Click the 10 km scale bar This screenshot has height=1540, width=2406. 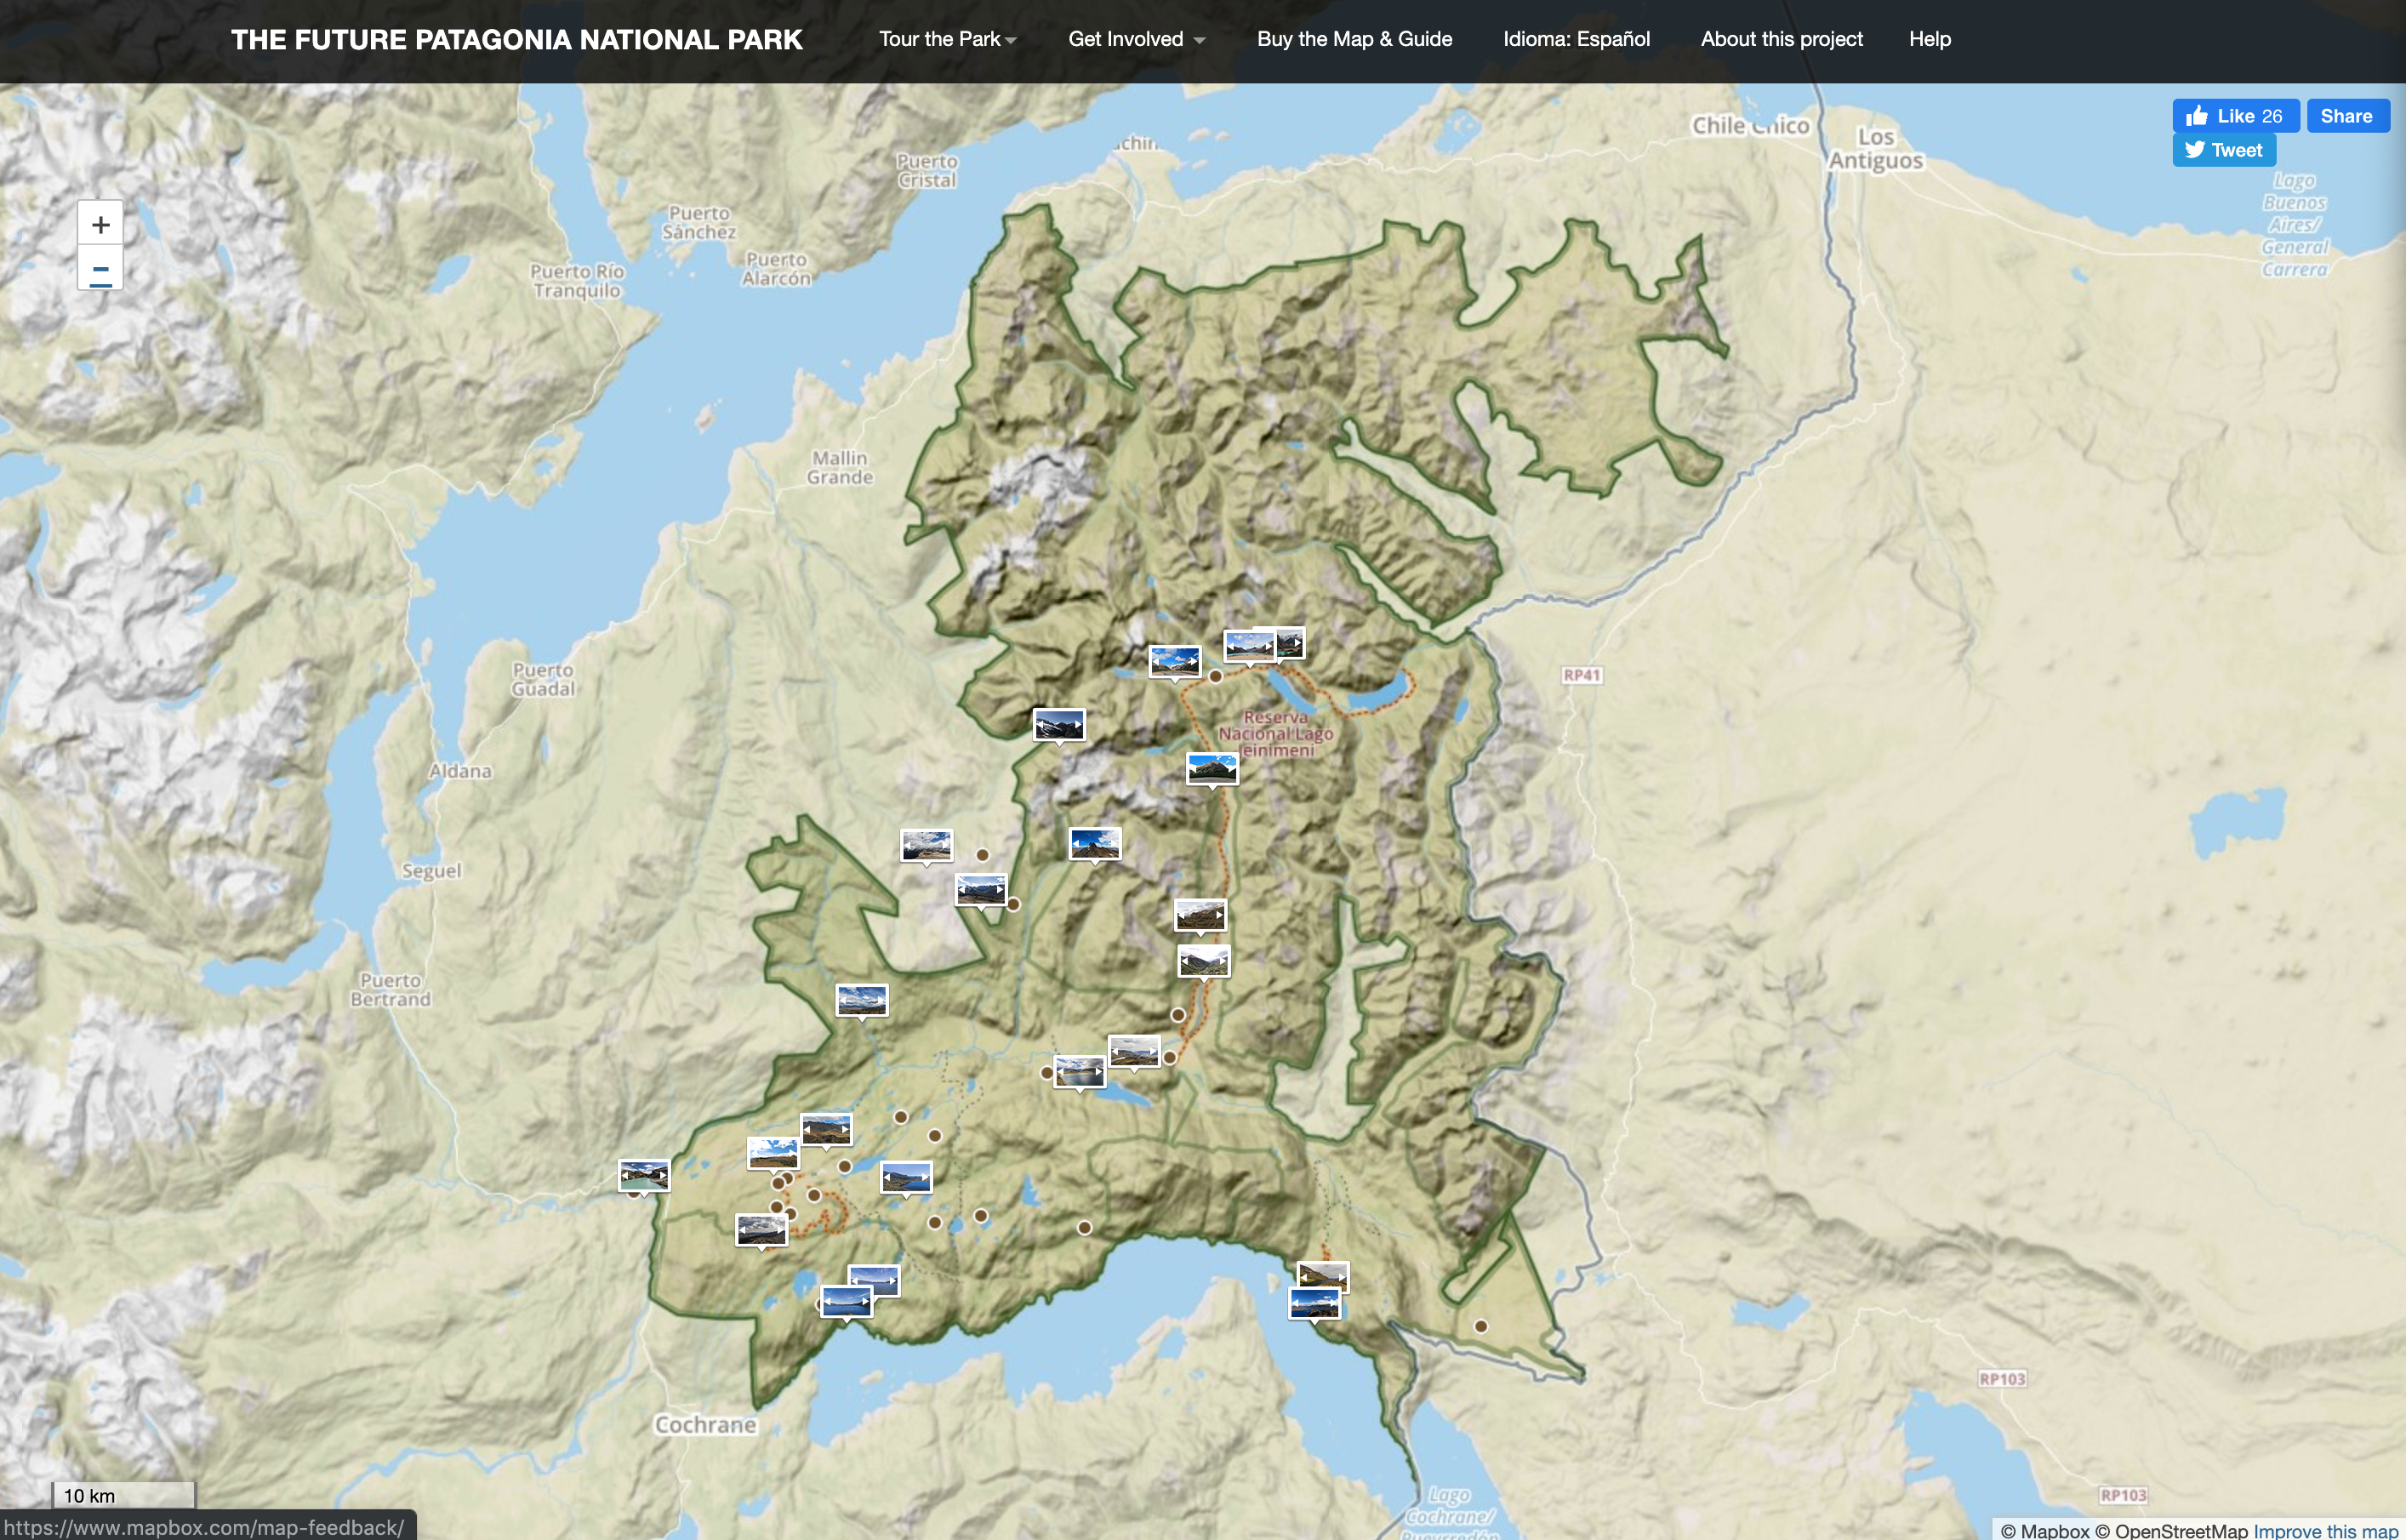[x=123, y=1495]
